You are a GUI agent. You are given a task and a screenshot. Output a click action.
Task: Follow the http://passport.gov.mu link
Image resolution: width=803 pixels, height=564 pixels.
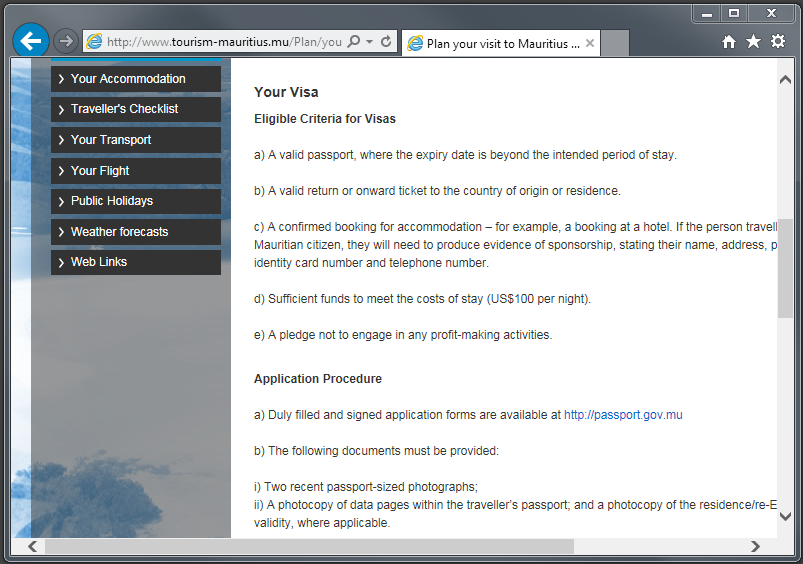623,415
